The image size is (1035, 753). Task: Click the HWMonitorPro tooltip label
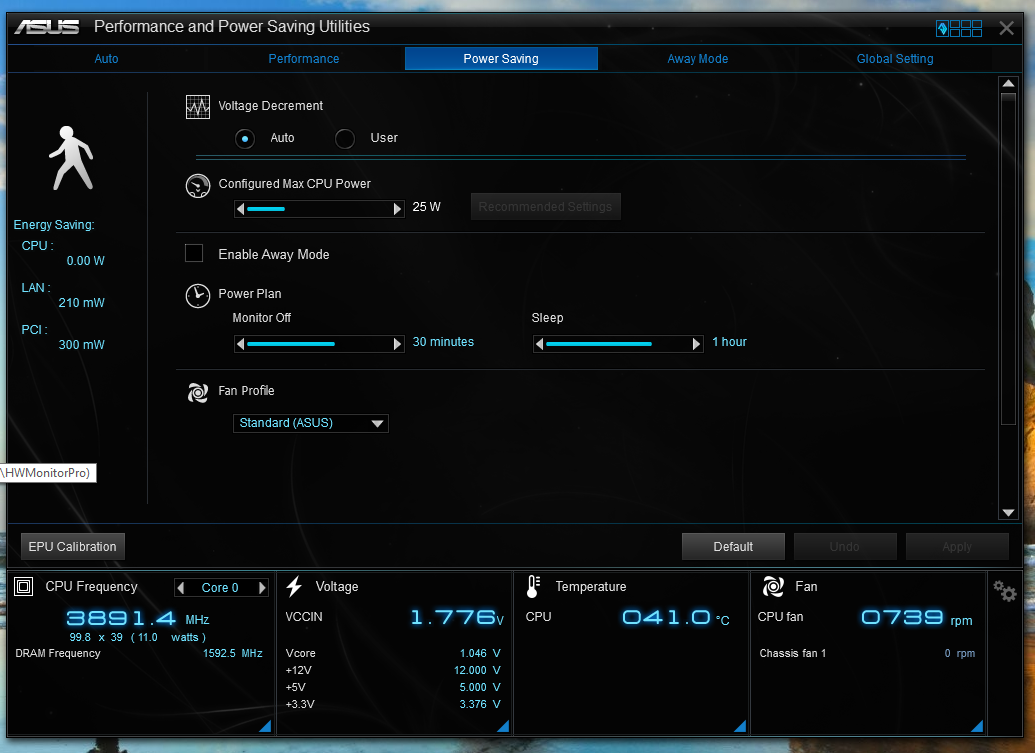pyautogui.click(x=48, y=473)
